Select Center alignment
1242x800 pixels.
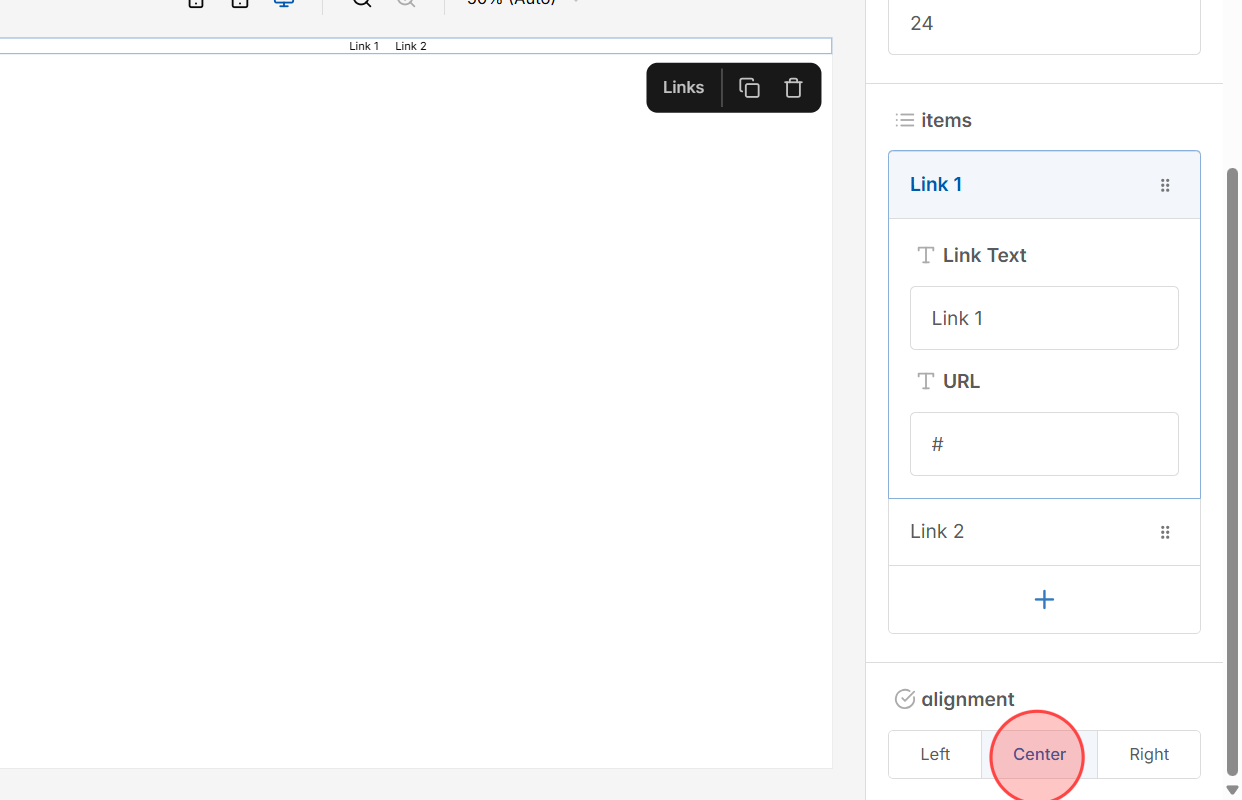[1038, 754]
